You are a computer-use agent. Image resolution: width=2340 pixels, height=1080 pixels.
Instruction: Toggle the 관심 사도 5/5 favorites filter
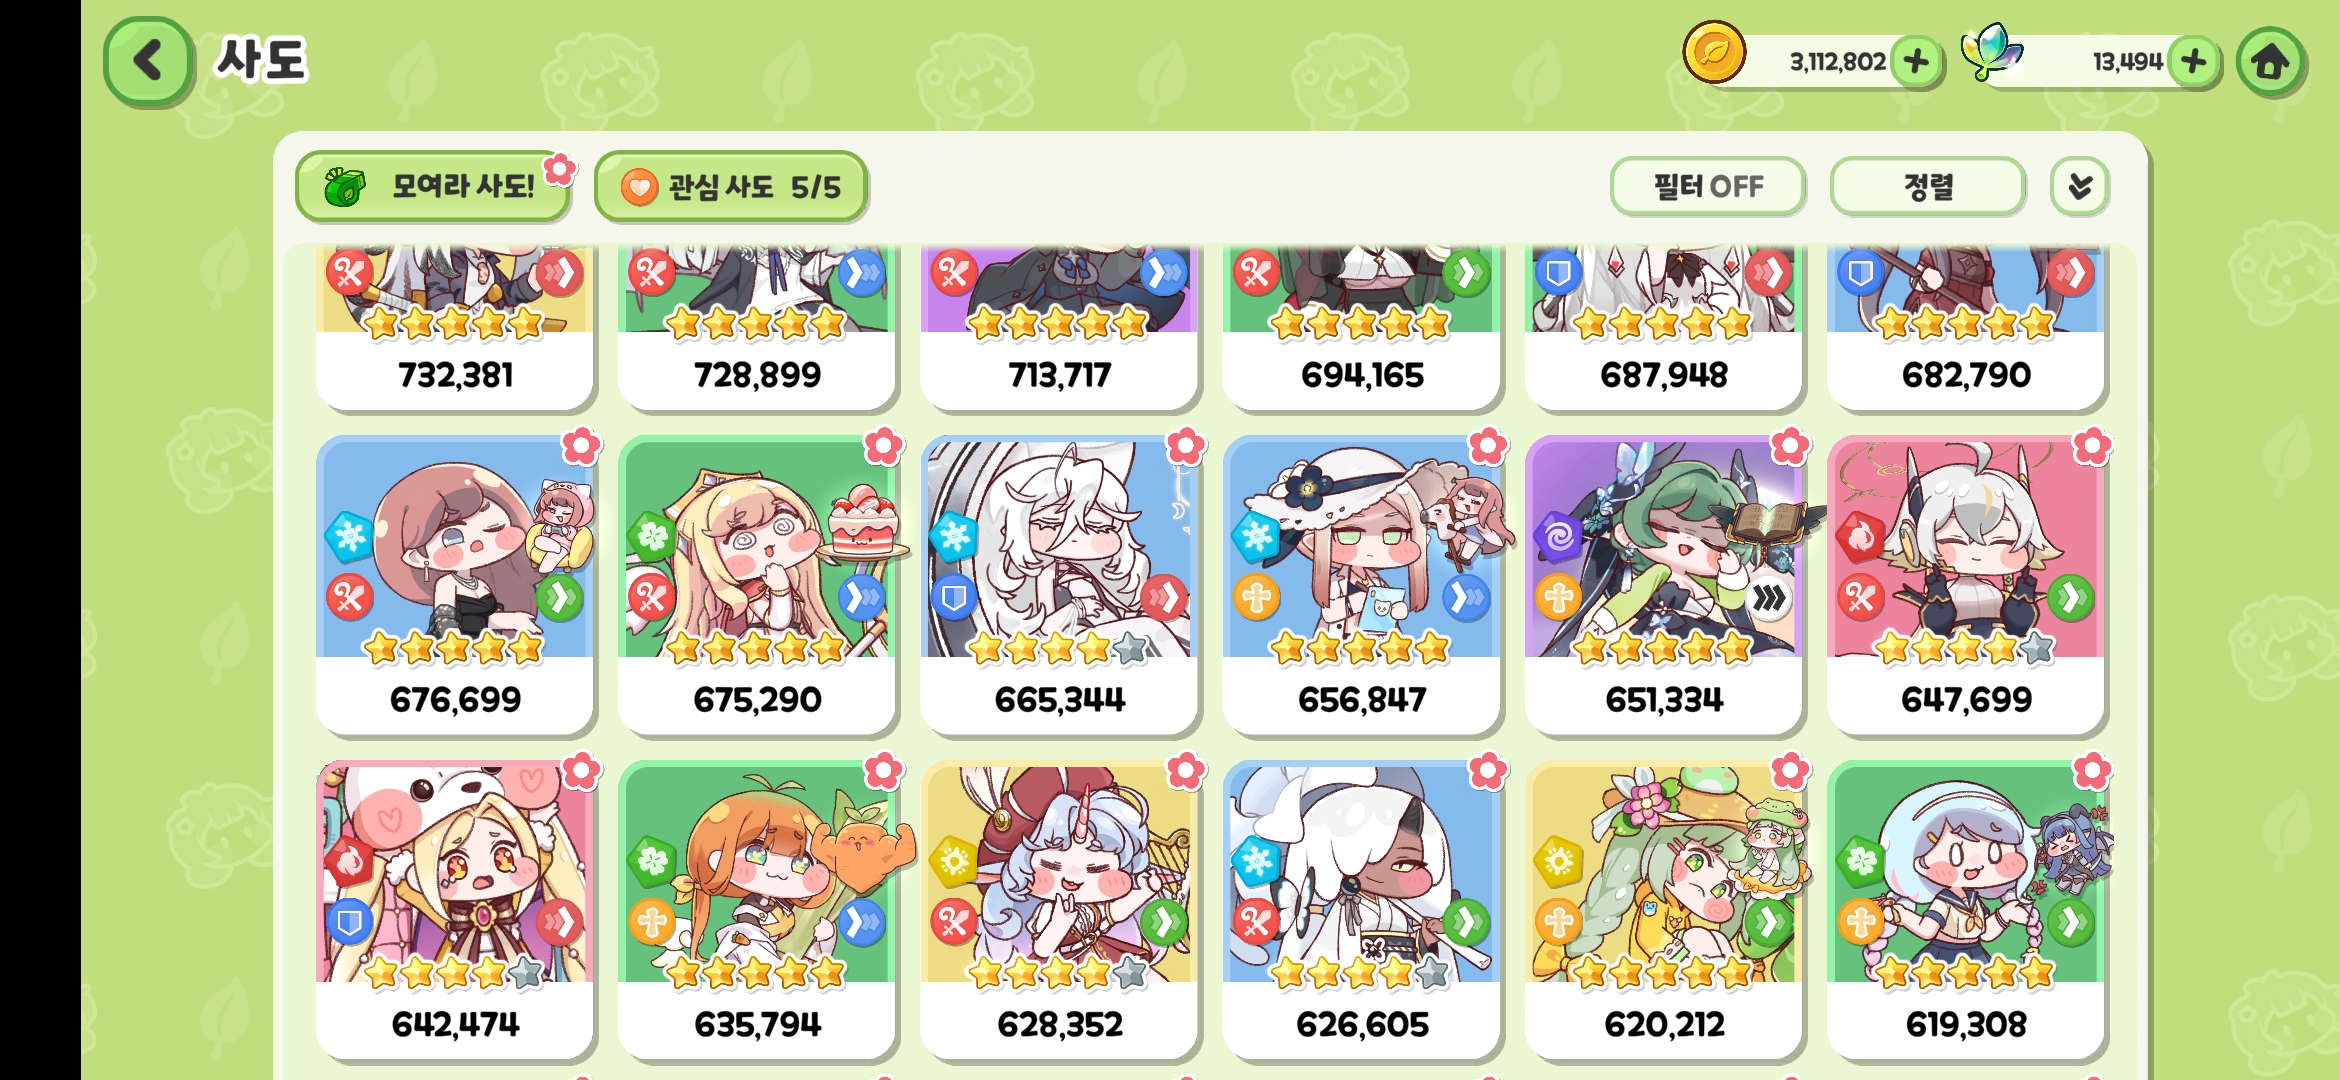pyautogui.click(x=730, y=187)
